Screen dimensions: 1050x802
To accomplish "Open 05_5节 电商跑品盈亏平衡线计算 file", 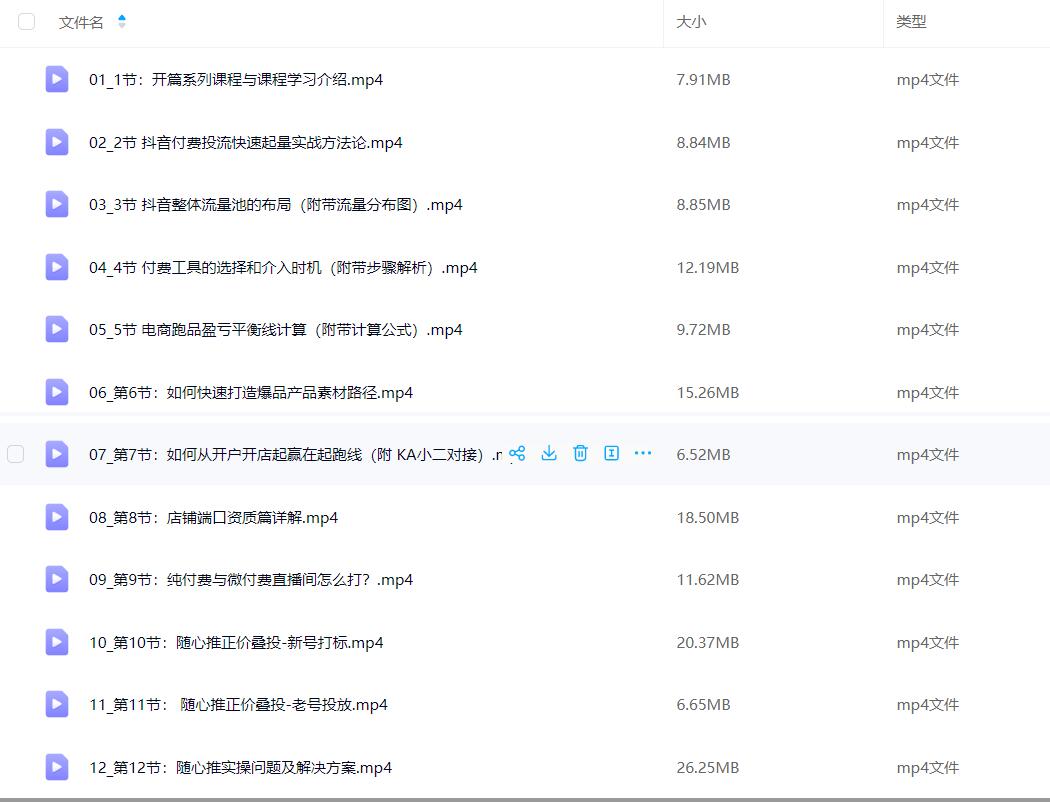I will click(275, 330).
